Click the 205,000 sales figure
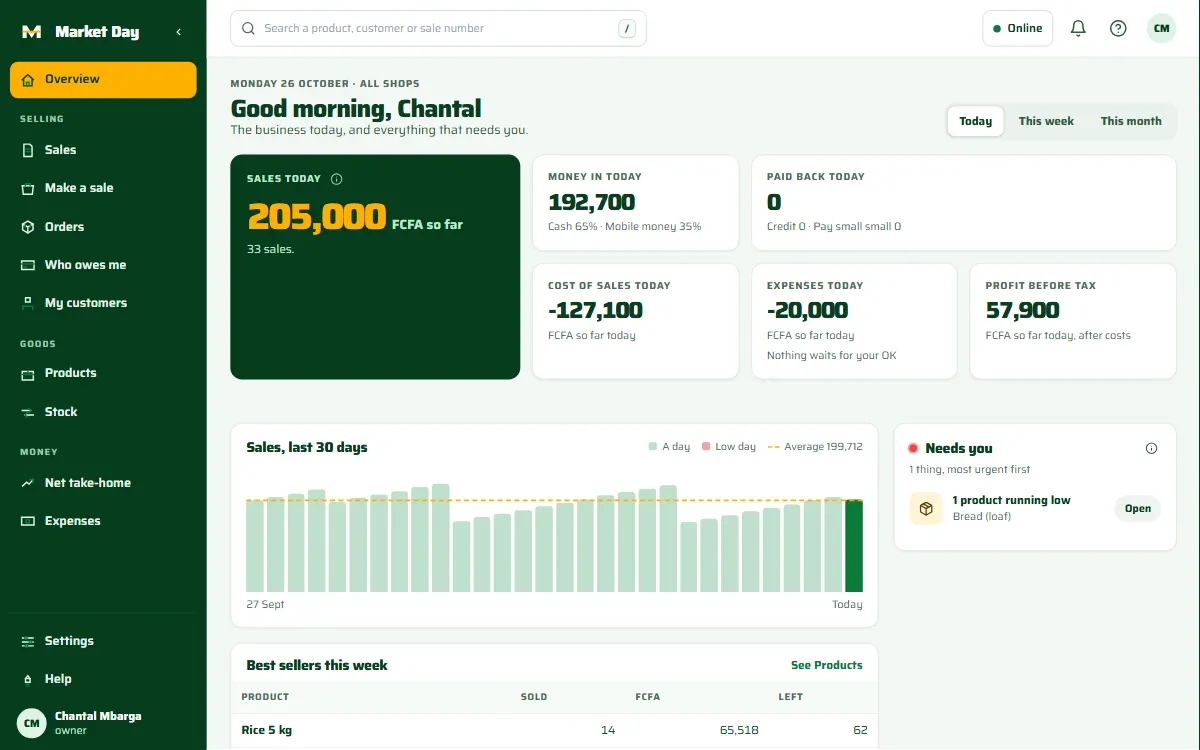 pyautogui.click(x=317, y=217)
